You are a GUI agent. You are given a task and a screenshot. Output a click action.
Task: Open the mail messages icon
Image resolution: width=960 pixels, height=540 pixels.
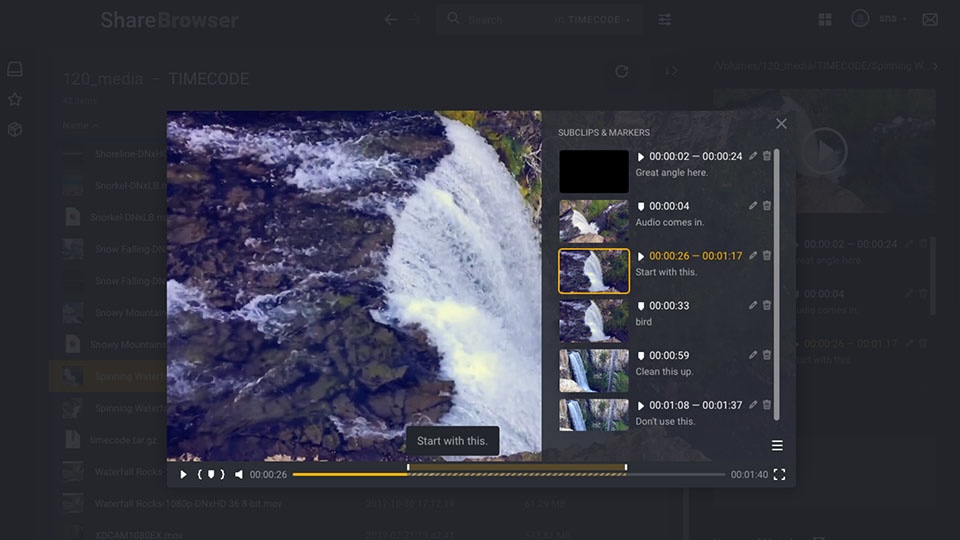click(929, 20)
